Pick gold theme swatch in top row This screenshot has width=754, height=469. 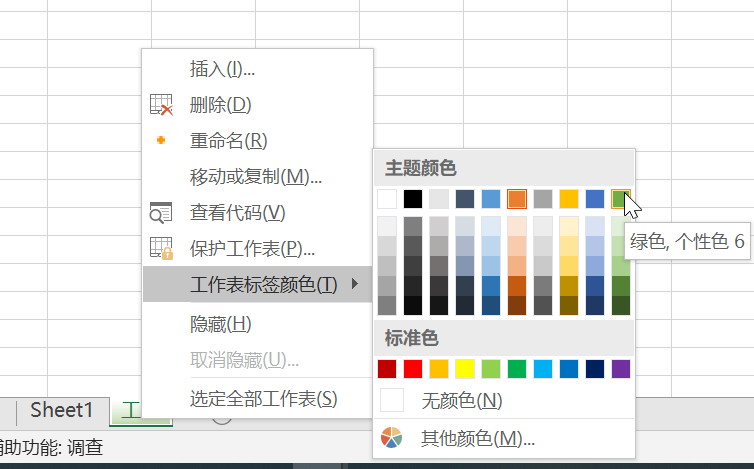tap(569, 199)
